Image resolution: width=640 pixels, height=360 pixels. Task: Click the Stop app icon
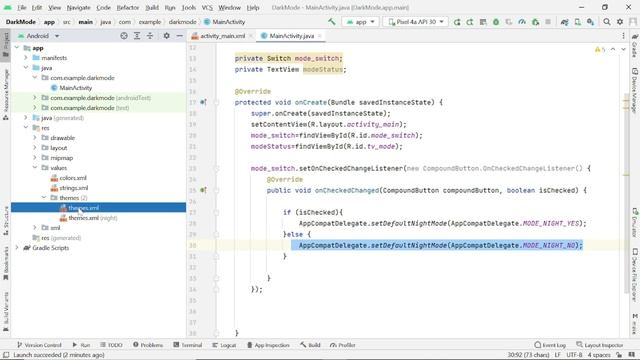[548, 22]
